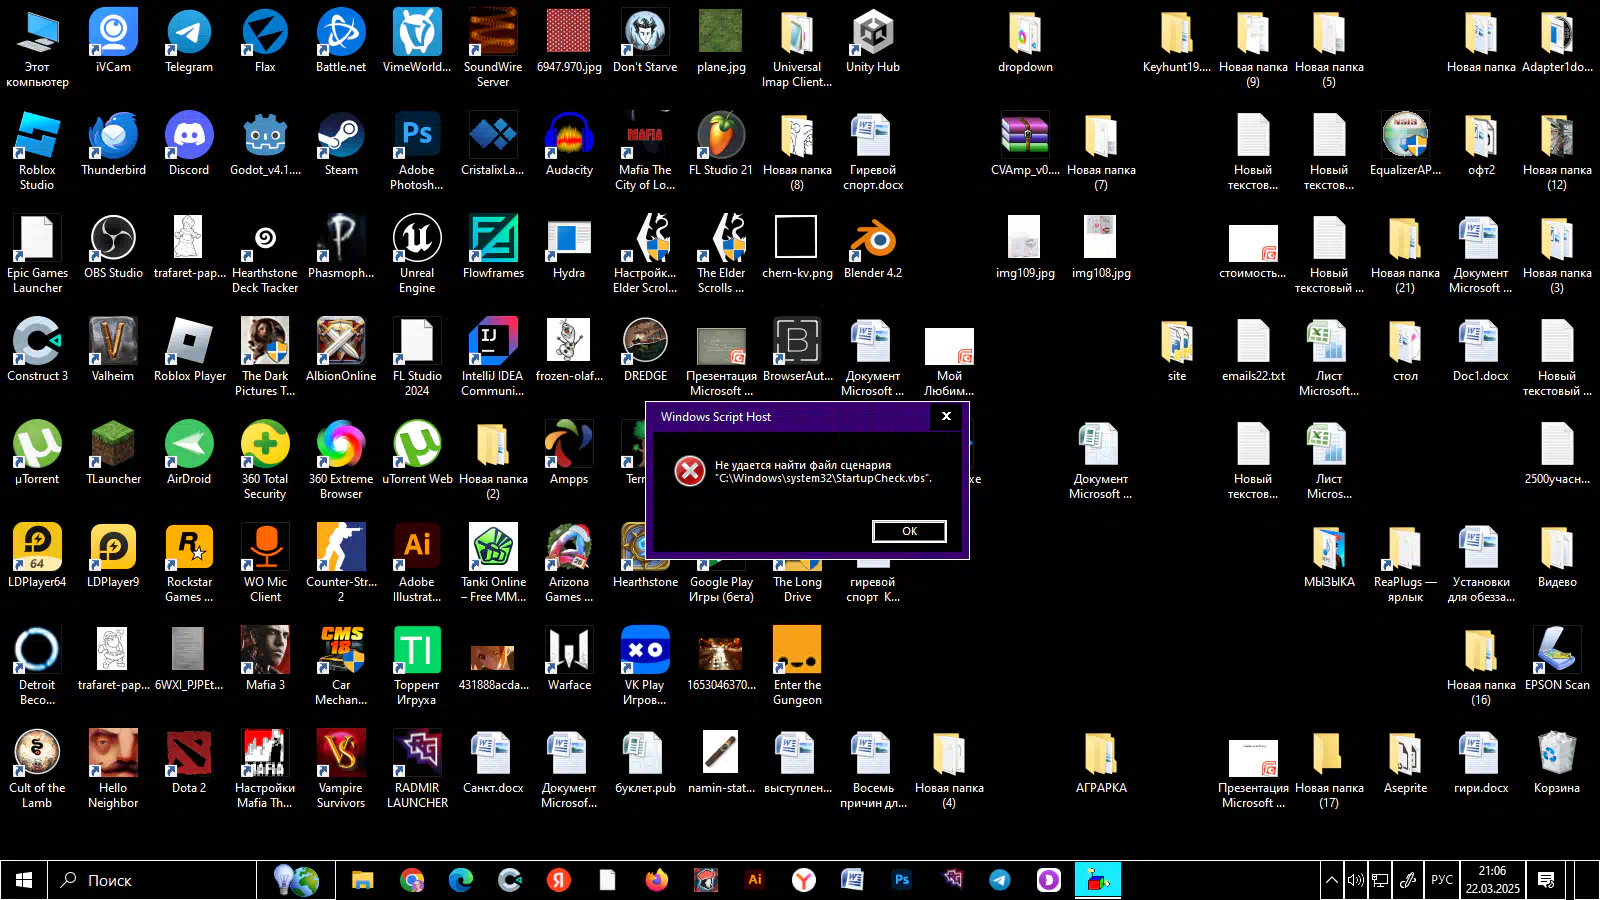Open Word from the taskbar
The image size is (1600, 900).
(x=852, y=880)
